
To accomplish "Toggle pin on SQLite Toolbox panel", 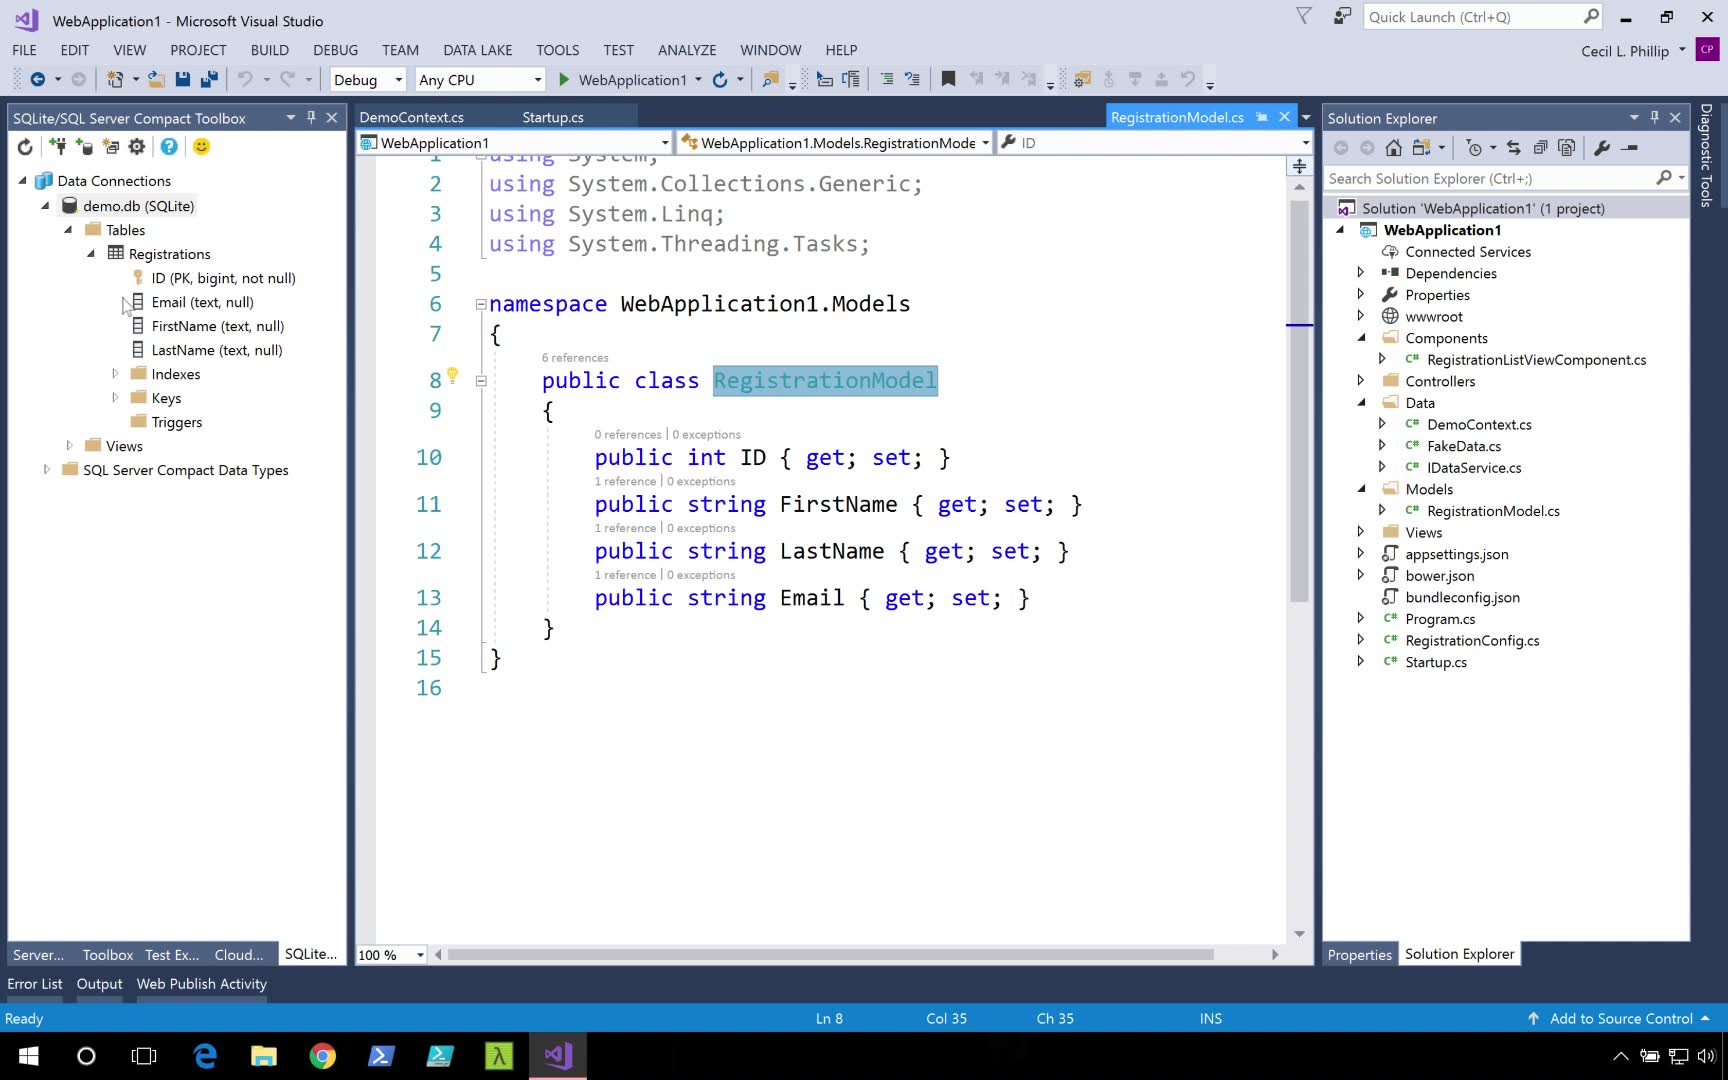I will pos(311,118).
